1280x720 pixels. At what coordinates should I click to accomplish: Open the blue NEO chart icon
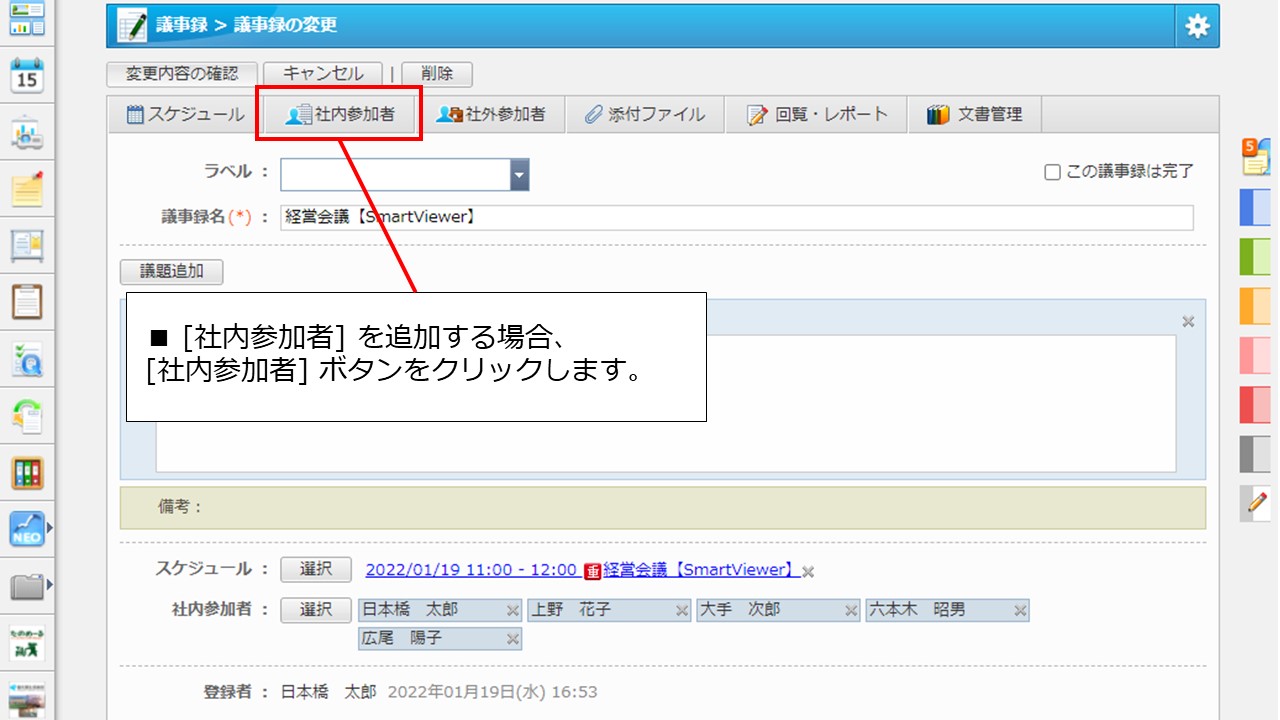[27, 529]
